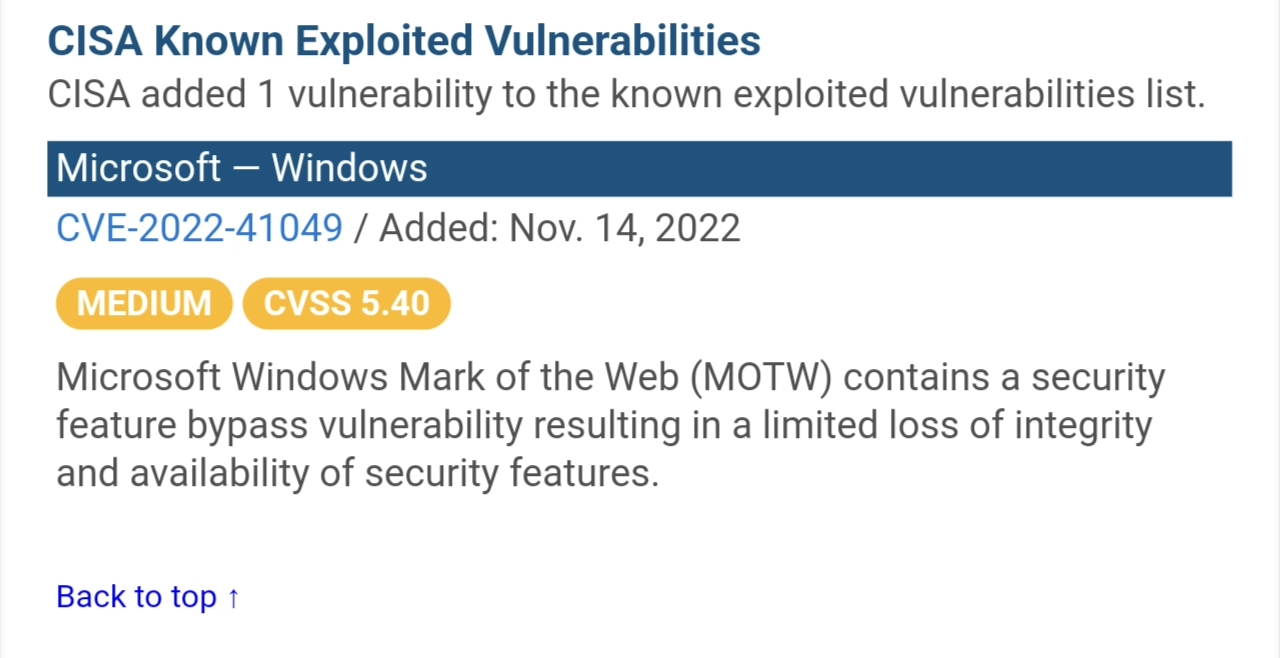1280x658 pixels.
Task: Click the closing words security features.
Action: click(x=512, y=473)
